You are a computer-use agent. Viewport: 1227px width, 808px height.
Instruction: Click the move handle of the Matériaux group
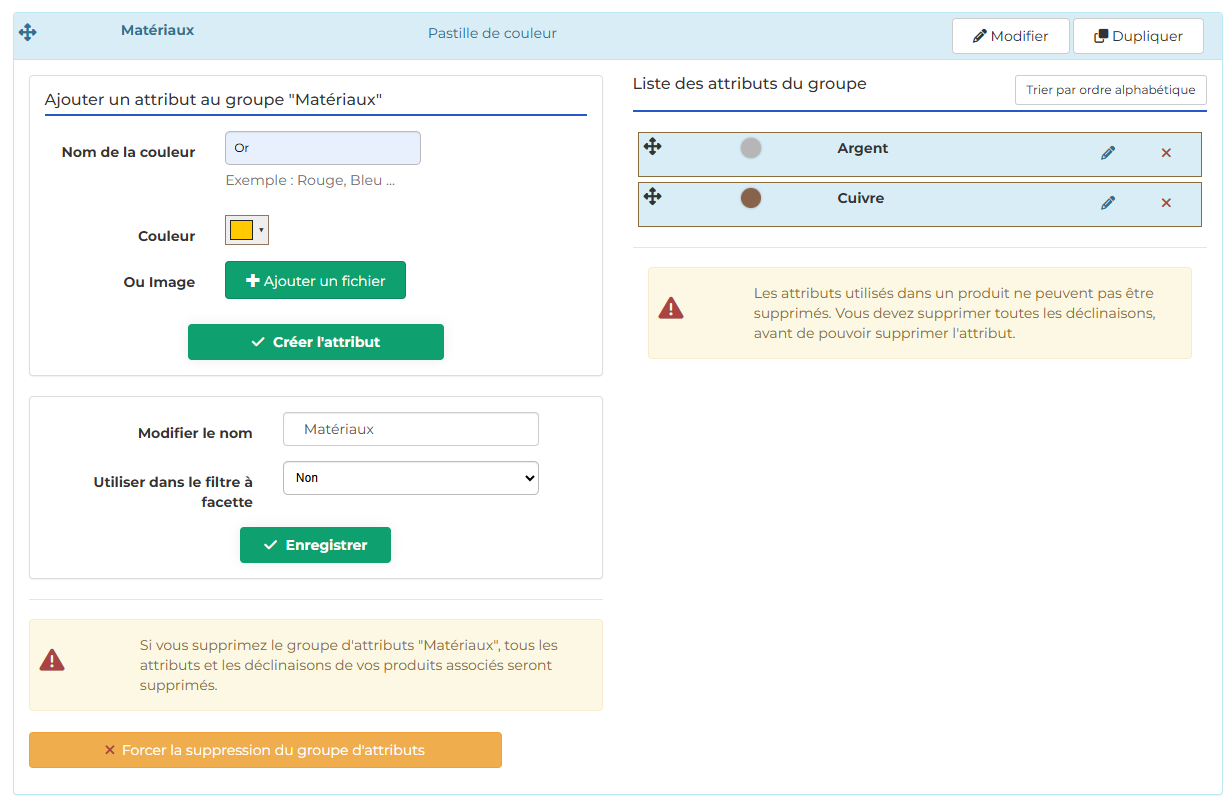tap(28, 32)
